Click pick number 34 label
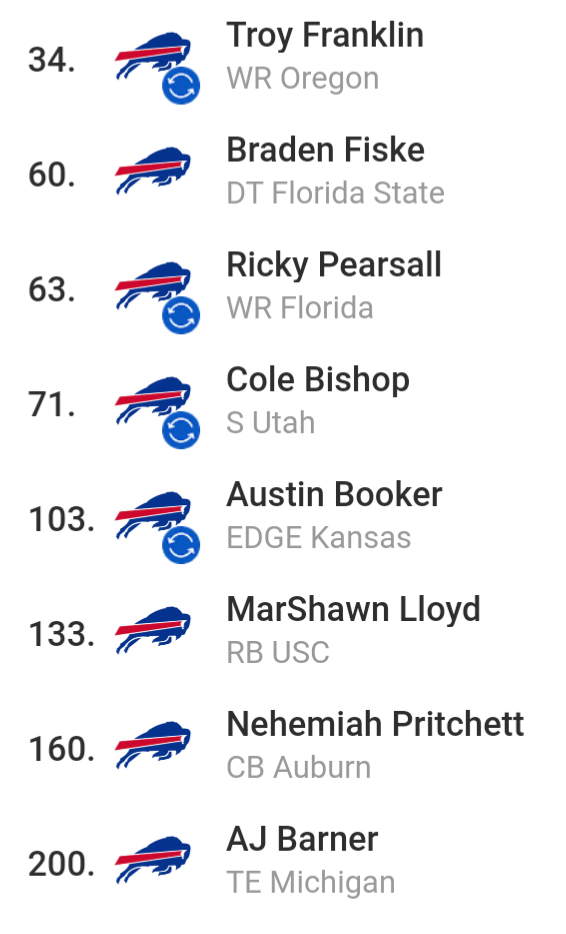 pos(52,60)
